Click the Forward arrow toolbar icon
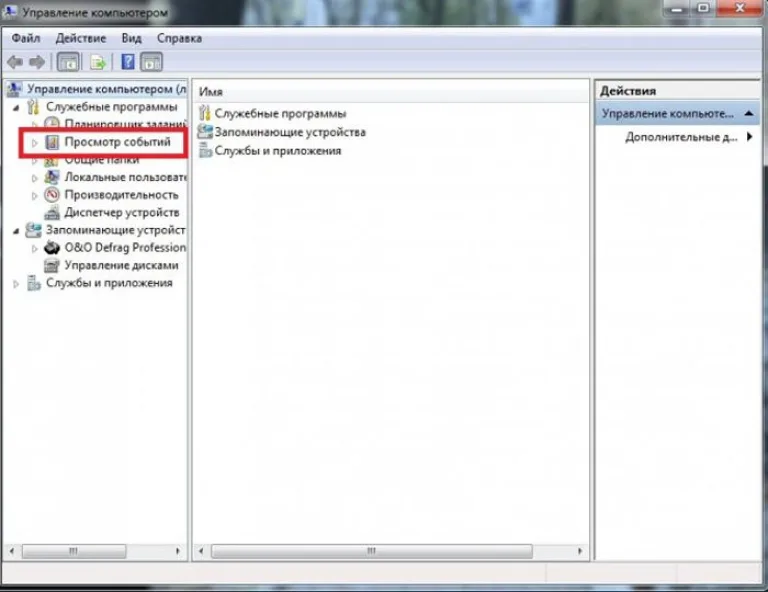 click(37, 62)
